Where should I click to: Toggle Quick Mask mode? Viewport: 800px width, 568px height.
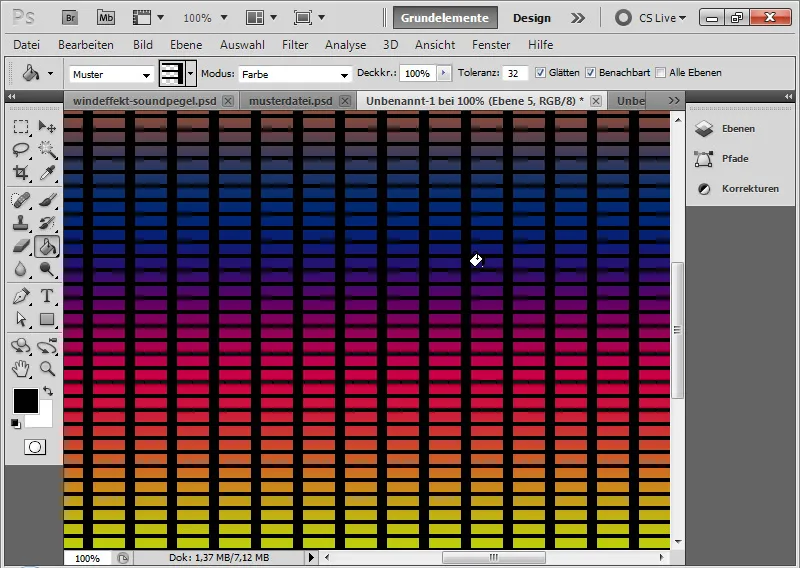pos(35,447)
